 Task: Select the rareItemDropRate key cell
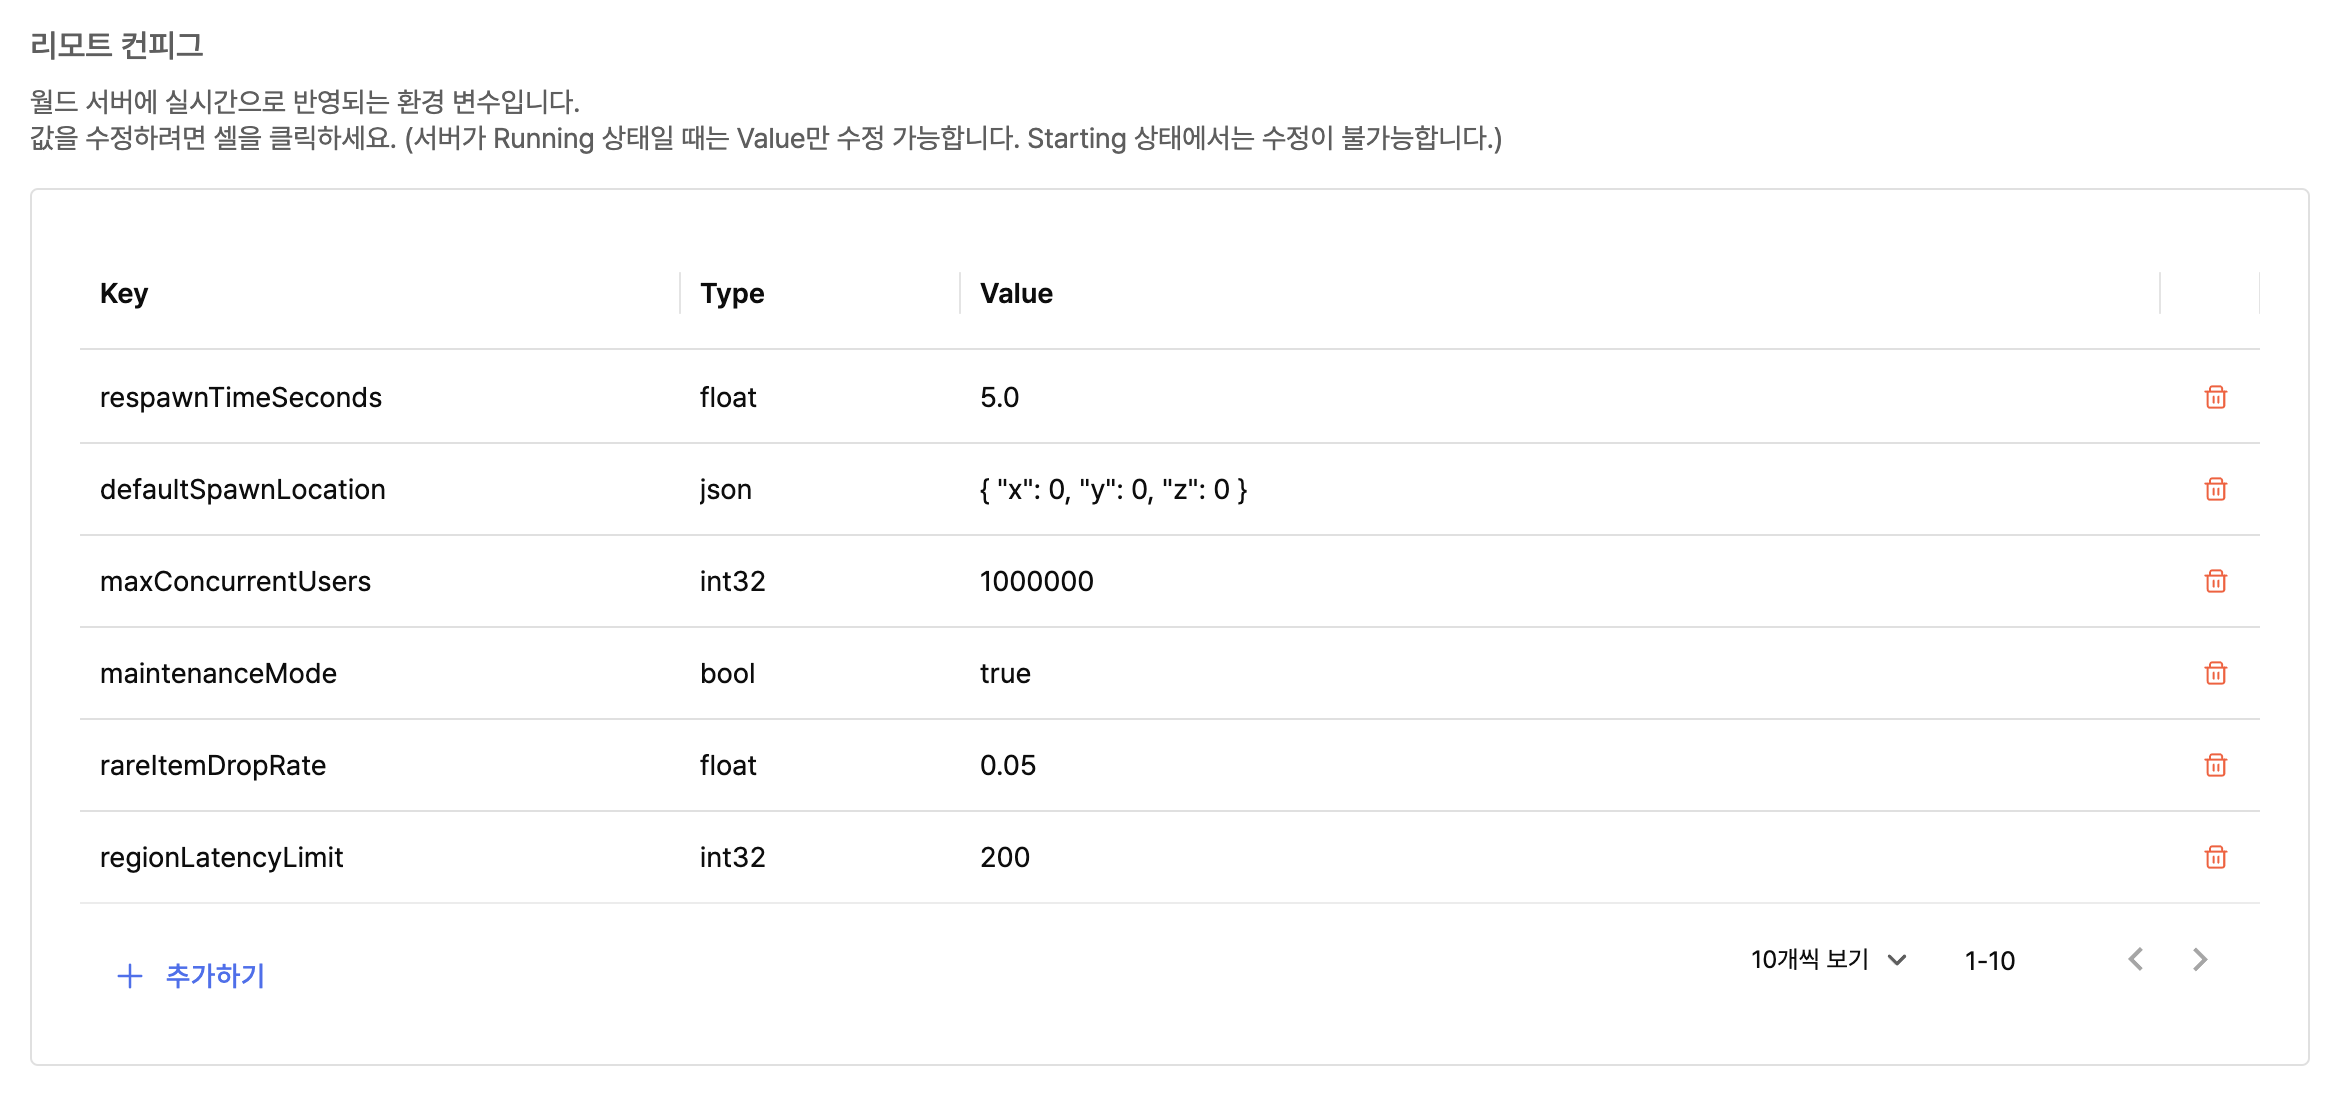click(x=380, y=765)
